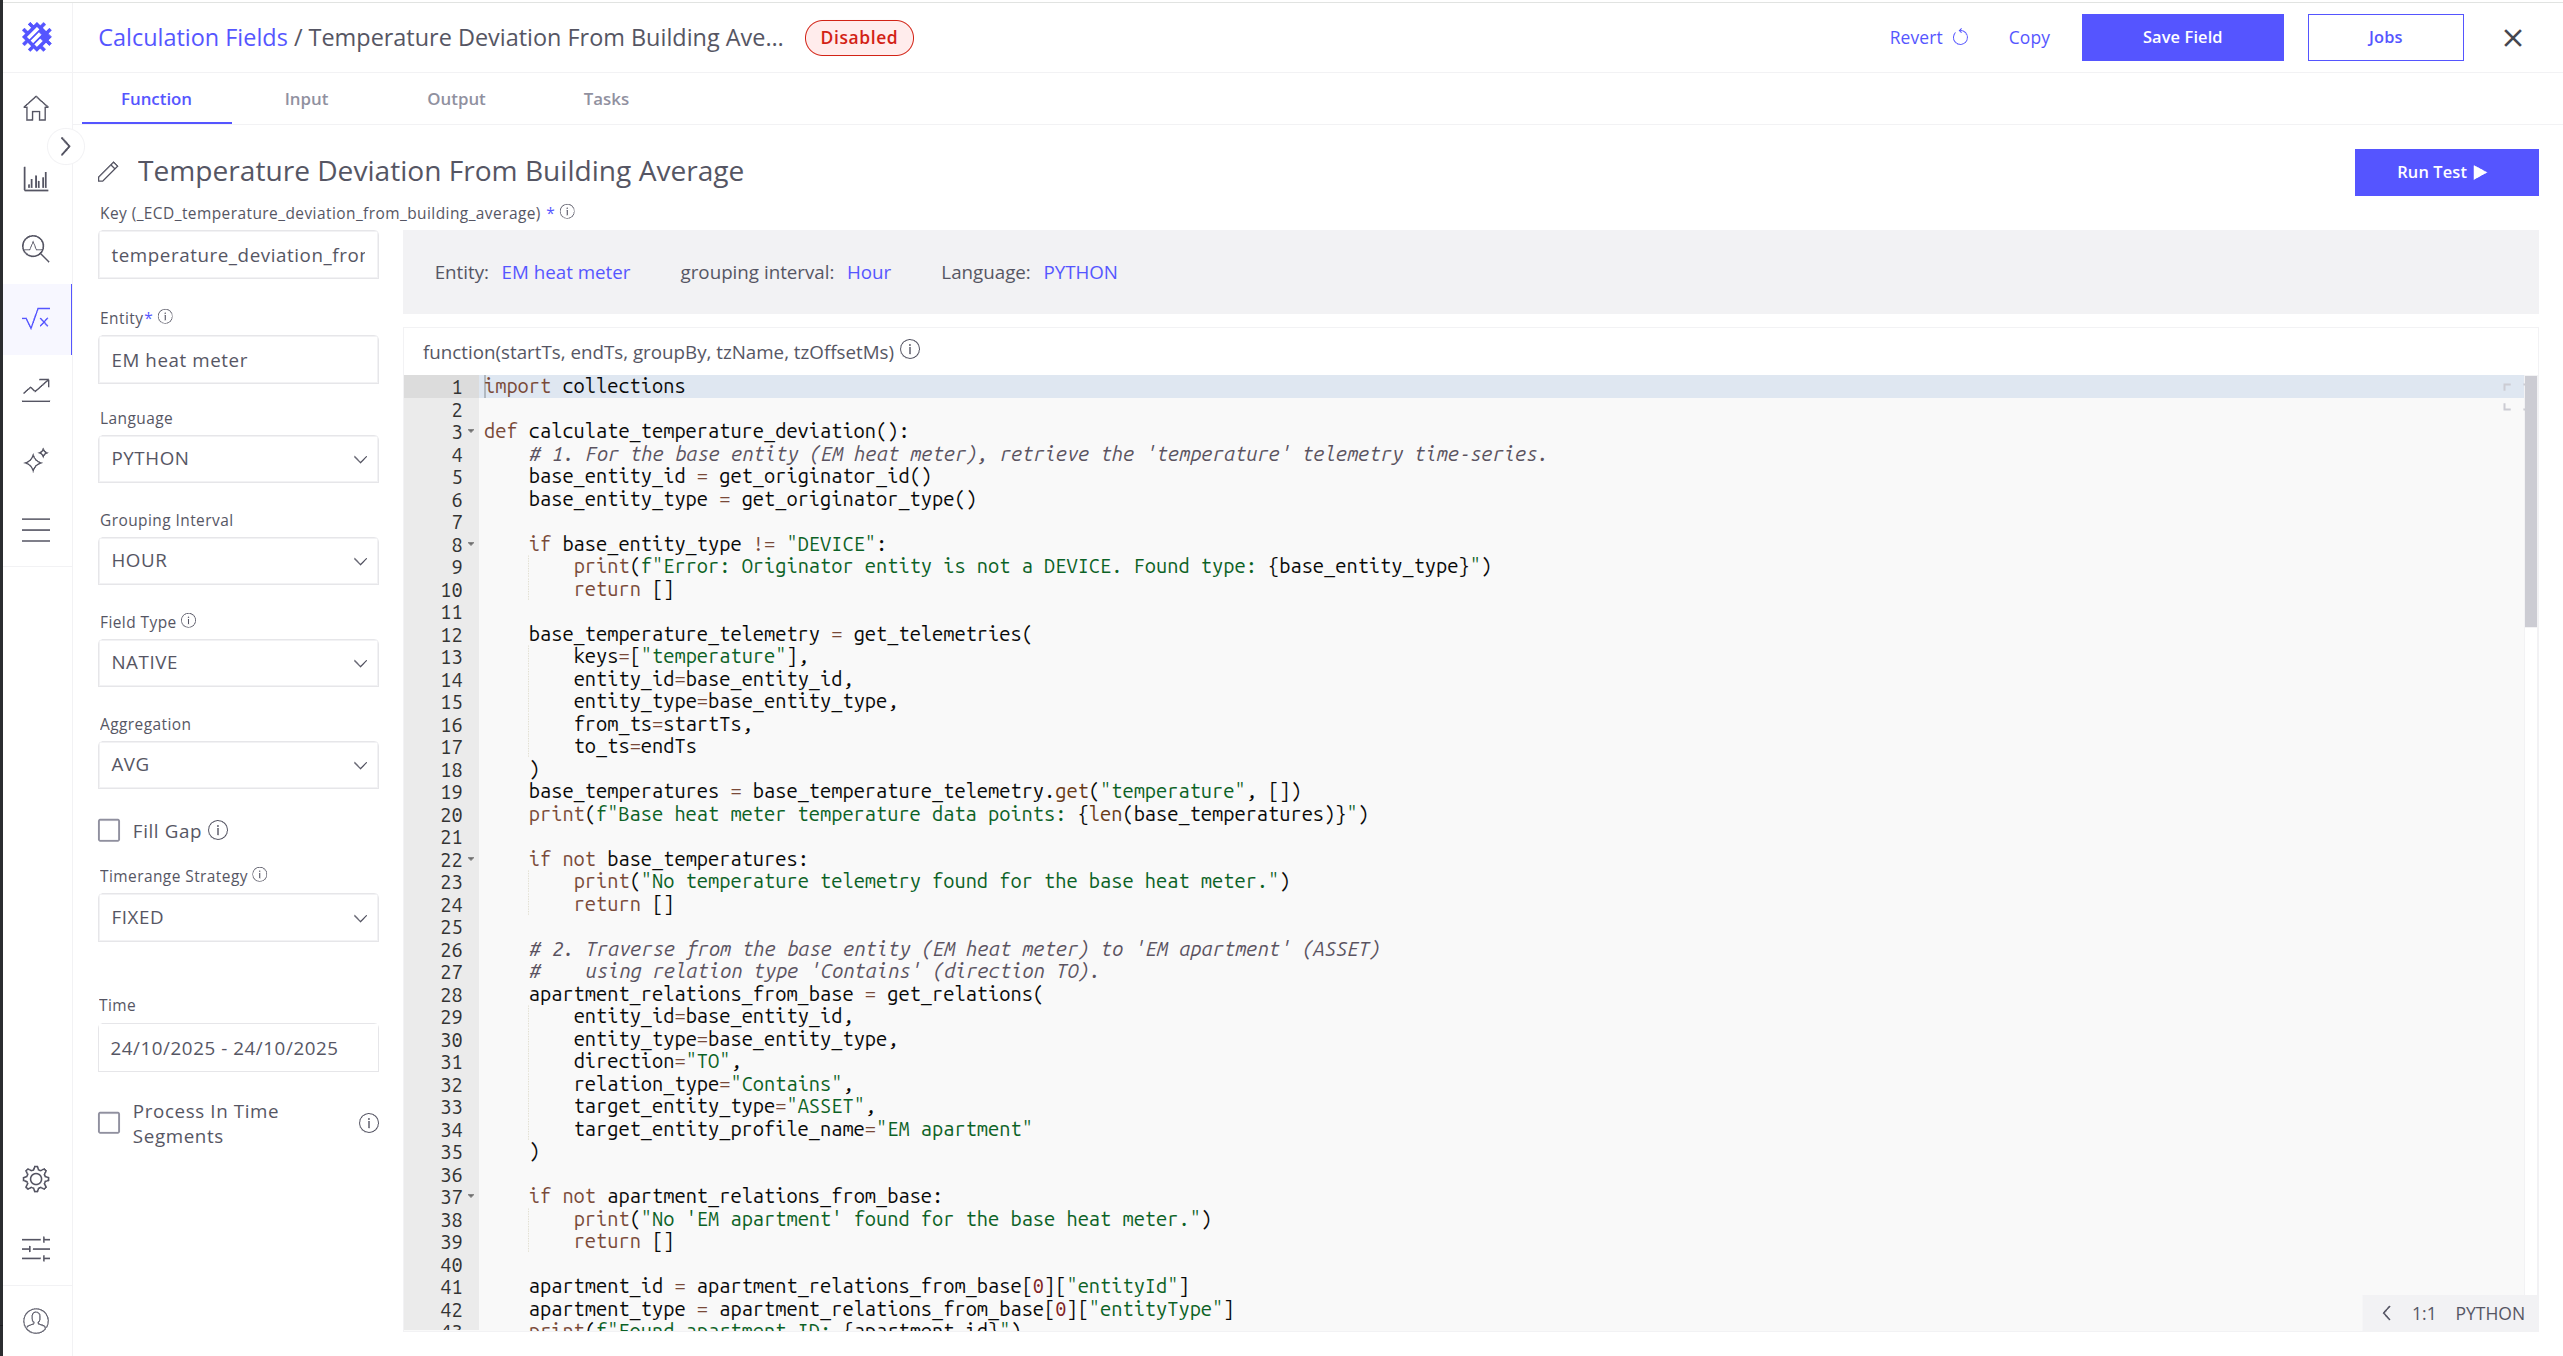Screen dimensions: 2563x1356
Task: Open the settings gear sidebar icon
Action: pyautogui.click(x=36, y=1179)
